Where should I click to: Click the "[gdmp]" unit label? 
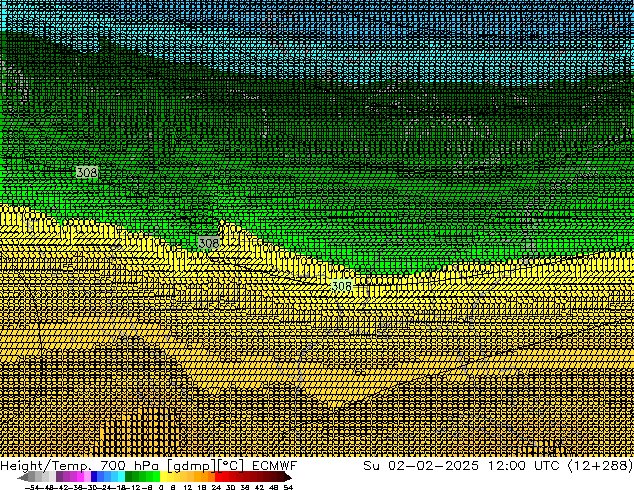point(190,466)
